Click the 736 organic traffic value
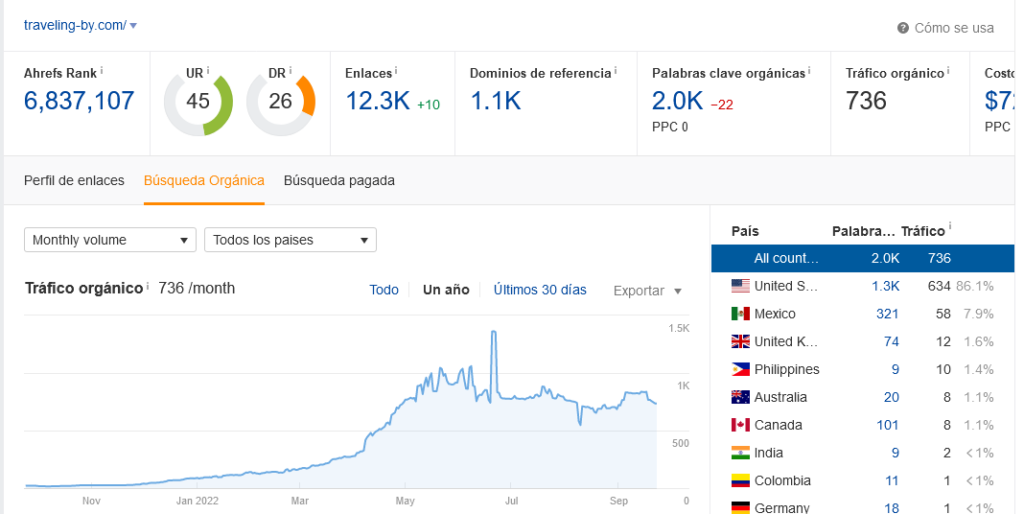The width and height of the screenshot is (1024, 514). tap(866, 101)
